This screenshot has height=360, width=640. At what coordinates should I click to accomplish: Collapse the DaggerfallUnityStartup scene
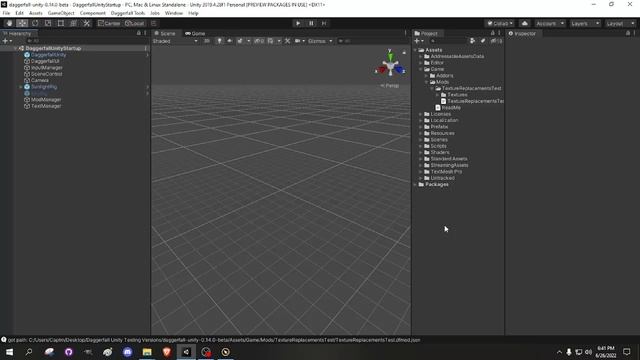click(16, 48)
